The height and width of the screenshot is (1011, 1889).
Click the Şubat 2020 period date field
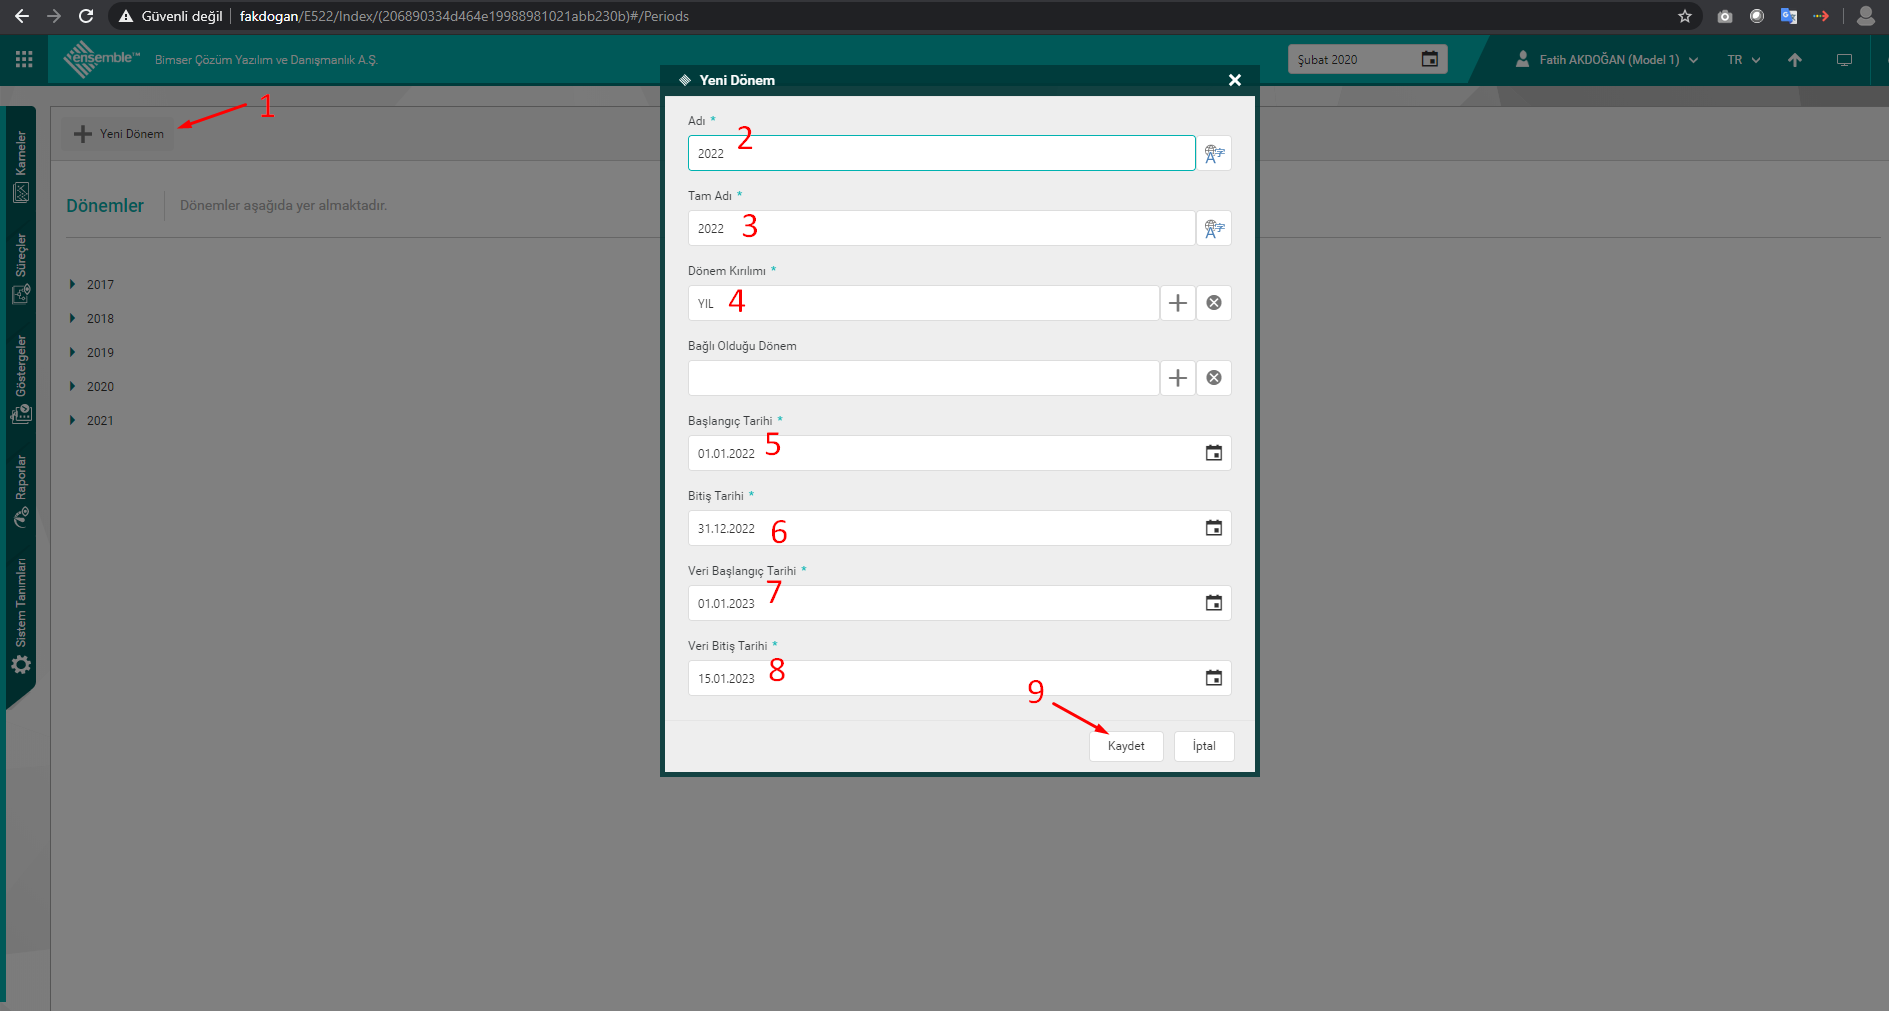[x=1367, y=59]
